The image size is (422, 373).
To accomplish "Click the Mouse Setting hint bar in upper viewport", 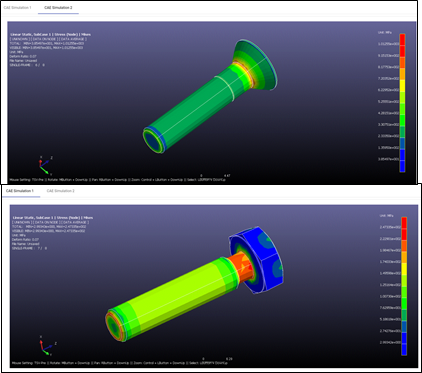I will click(117, 180).
